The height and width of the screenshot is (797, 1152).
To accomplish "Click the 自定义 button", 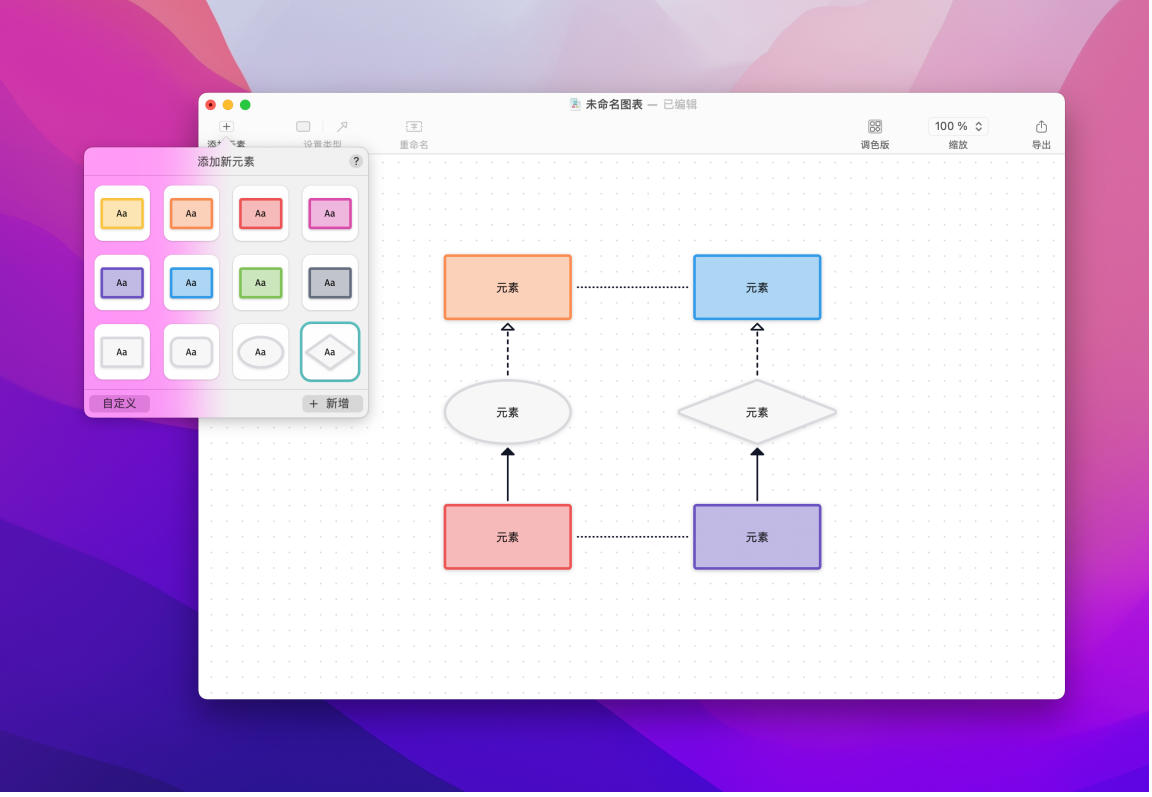I will coord(119,403).
